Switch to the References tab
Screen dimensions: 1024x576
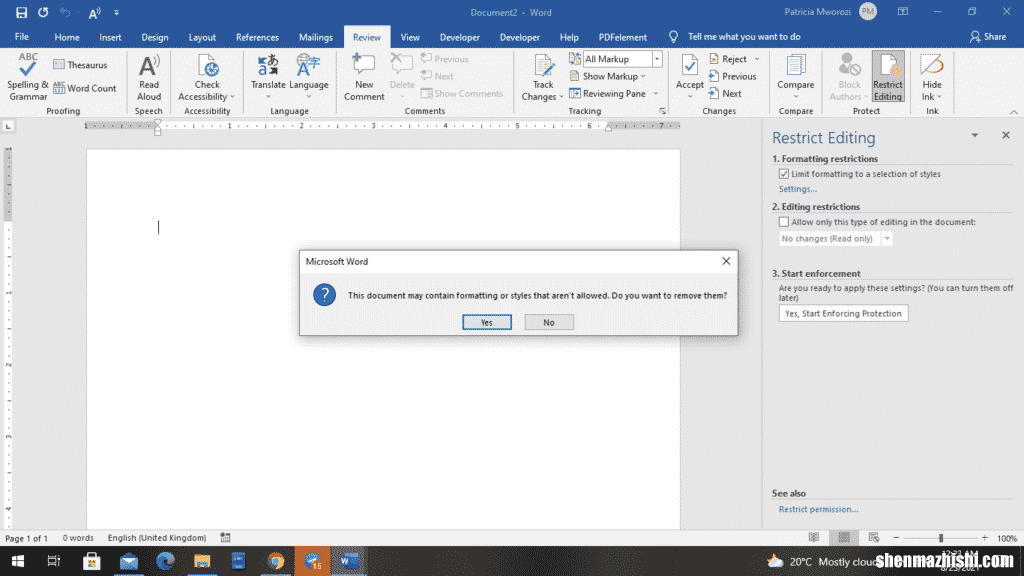(x=257, y=37)
